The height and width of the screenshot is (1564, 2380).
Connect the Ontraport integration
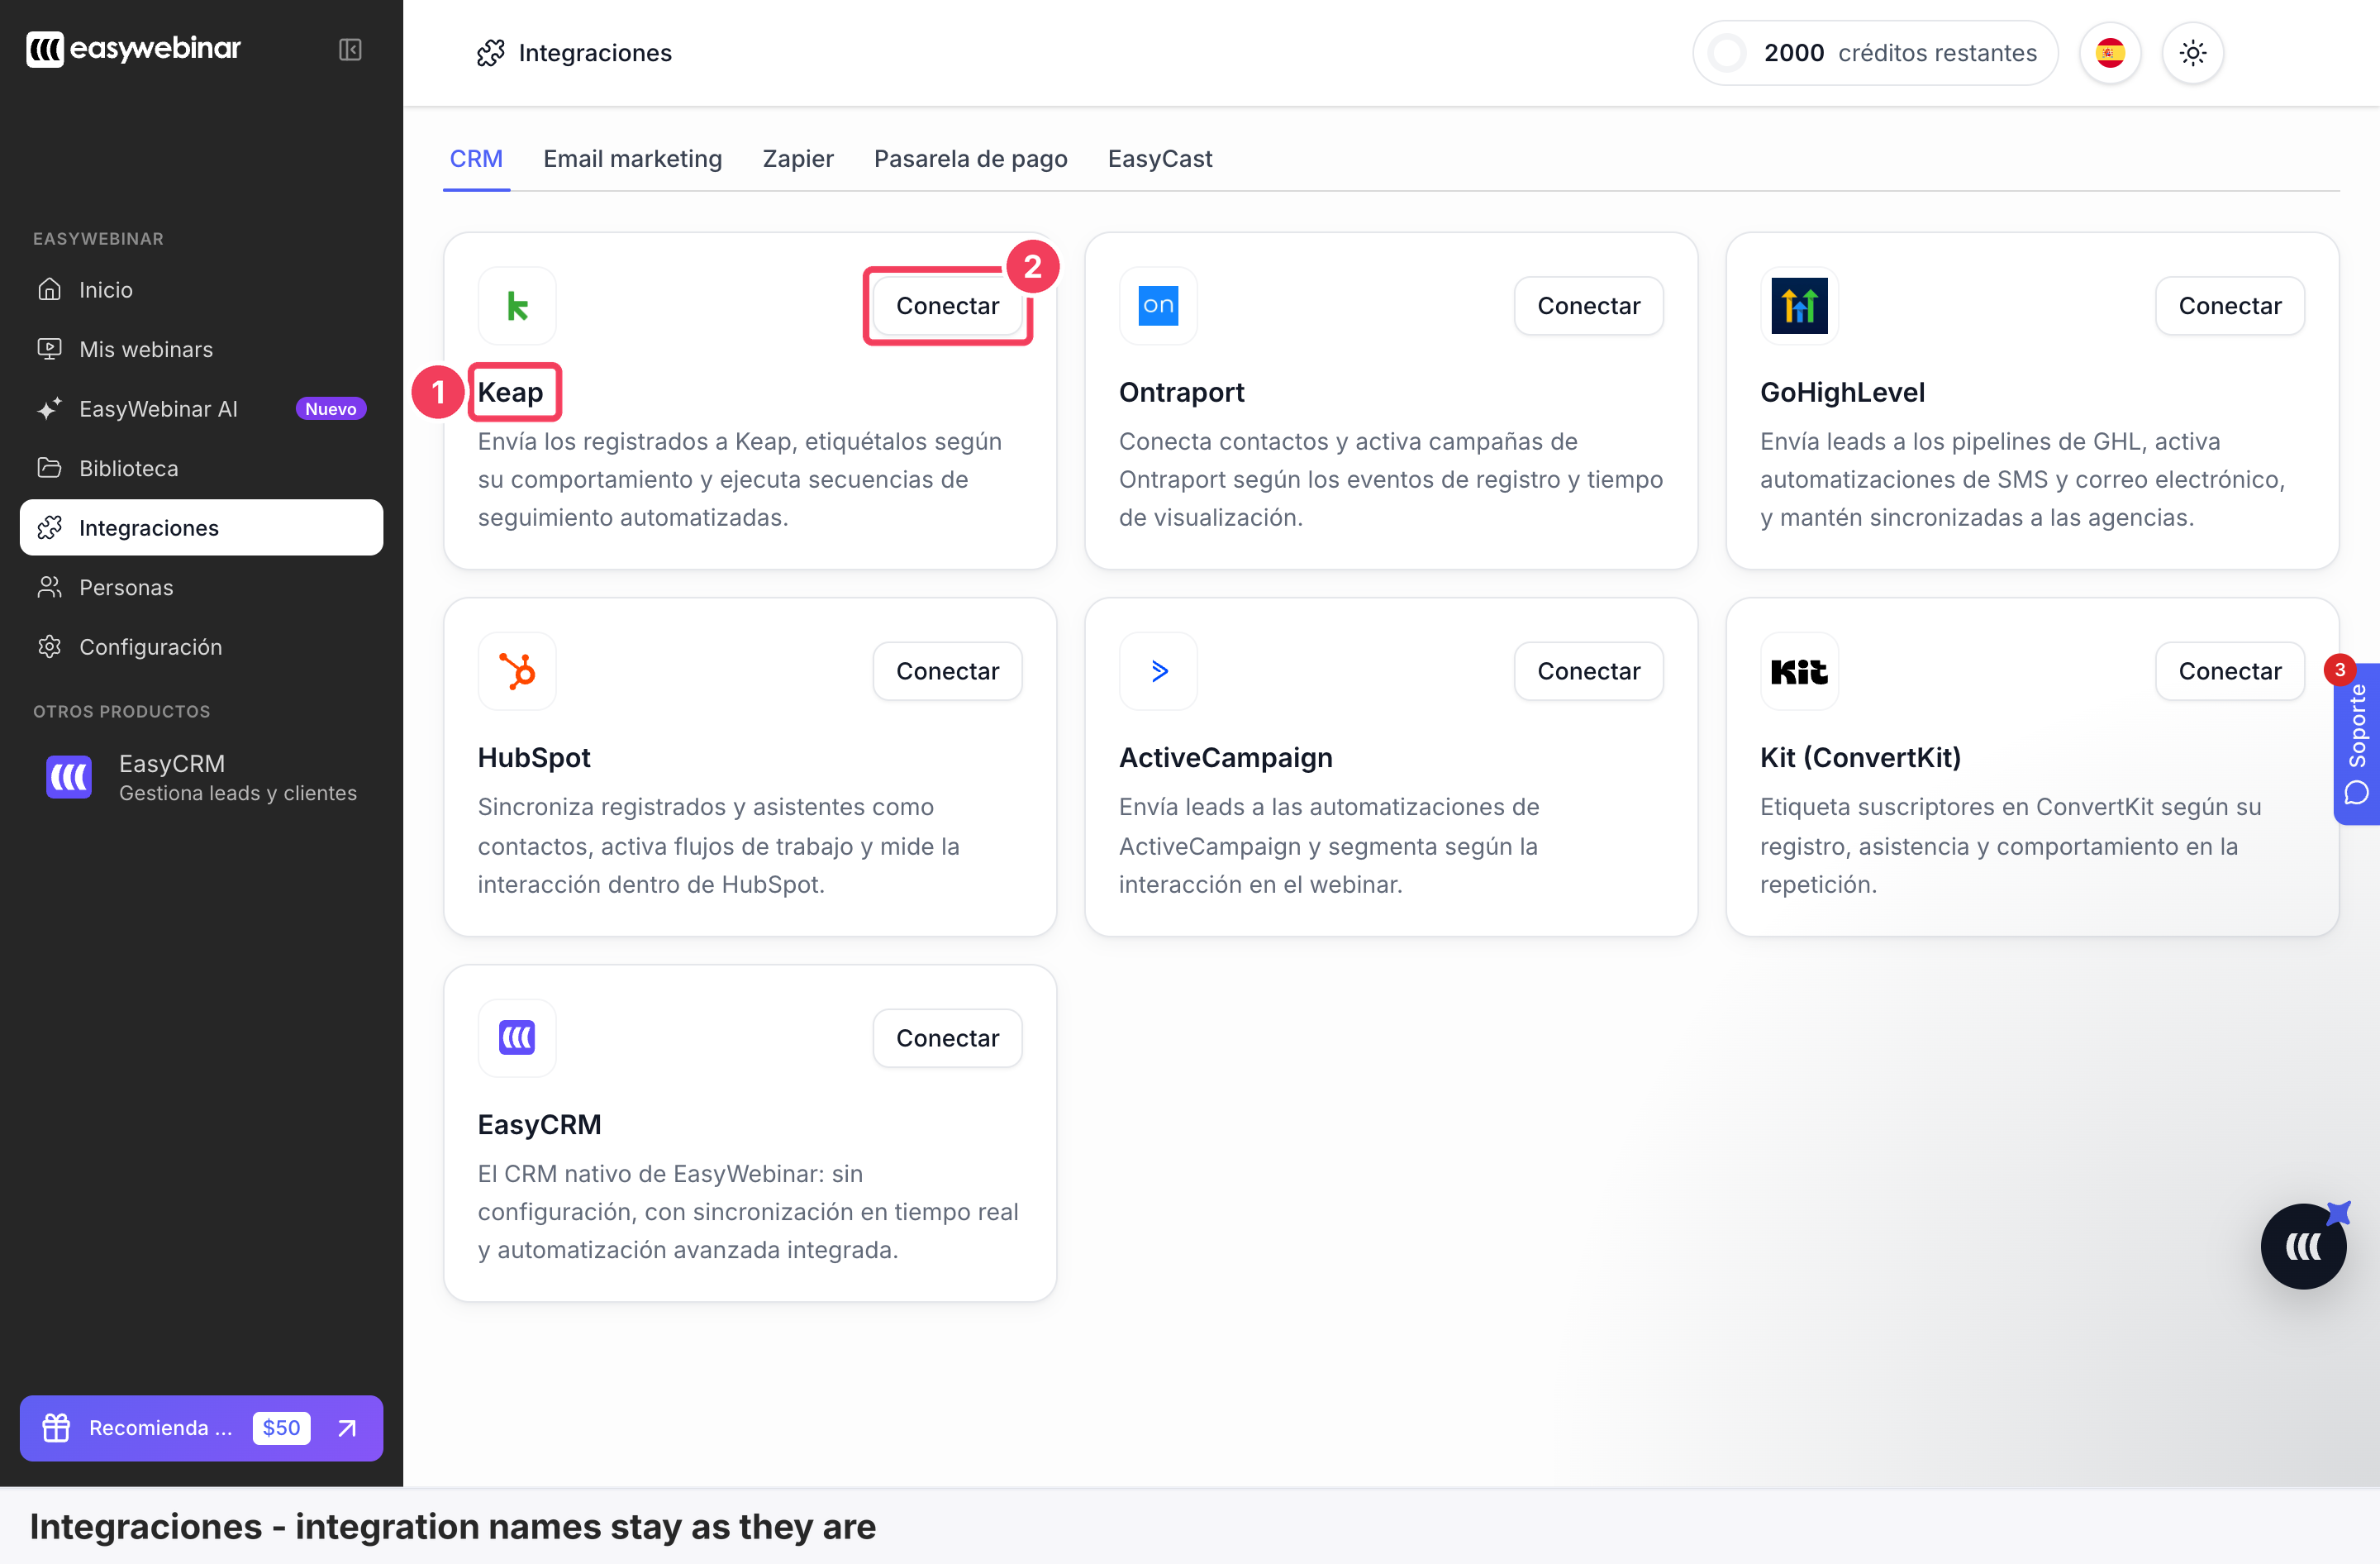pos(1588,306)
